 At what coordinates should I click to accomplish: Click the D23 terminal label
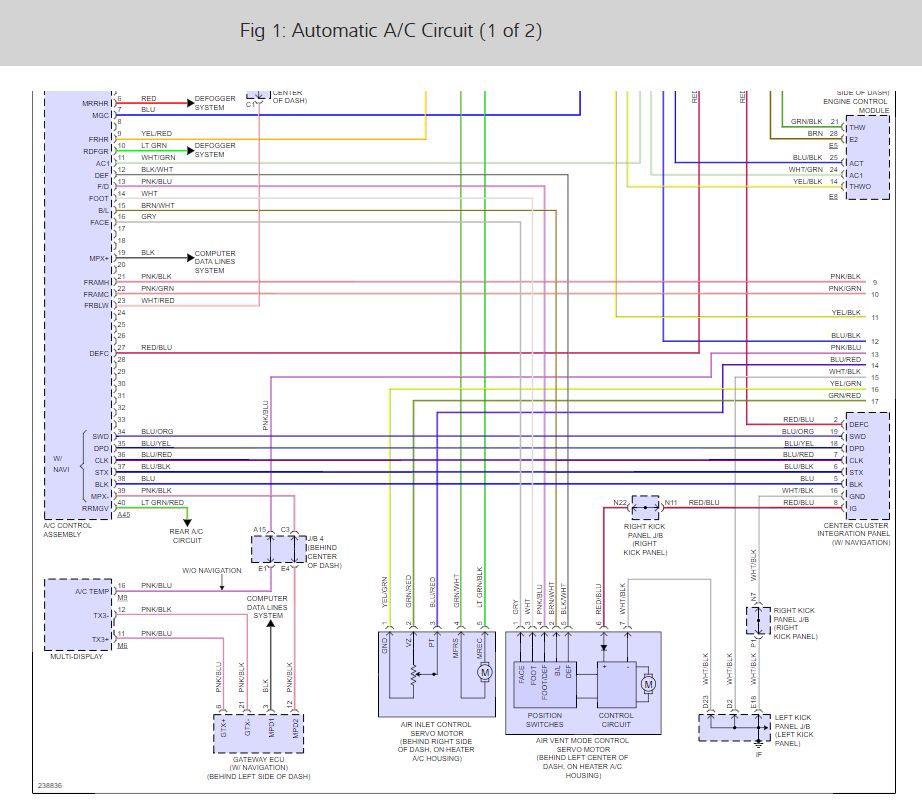(x=705, y=702)
